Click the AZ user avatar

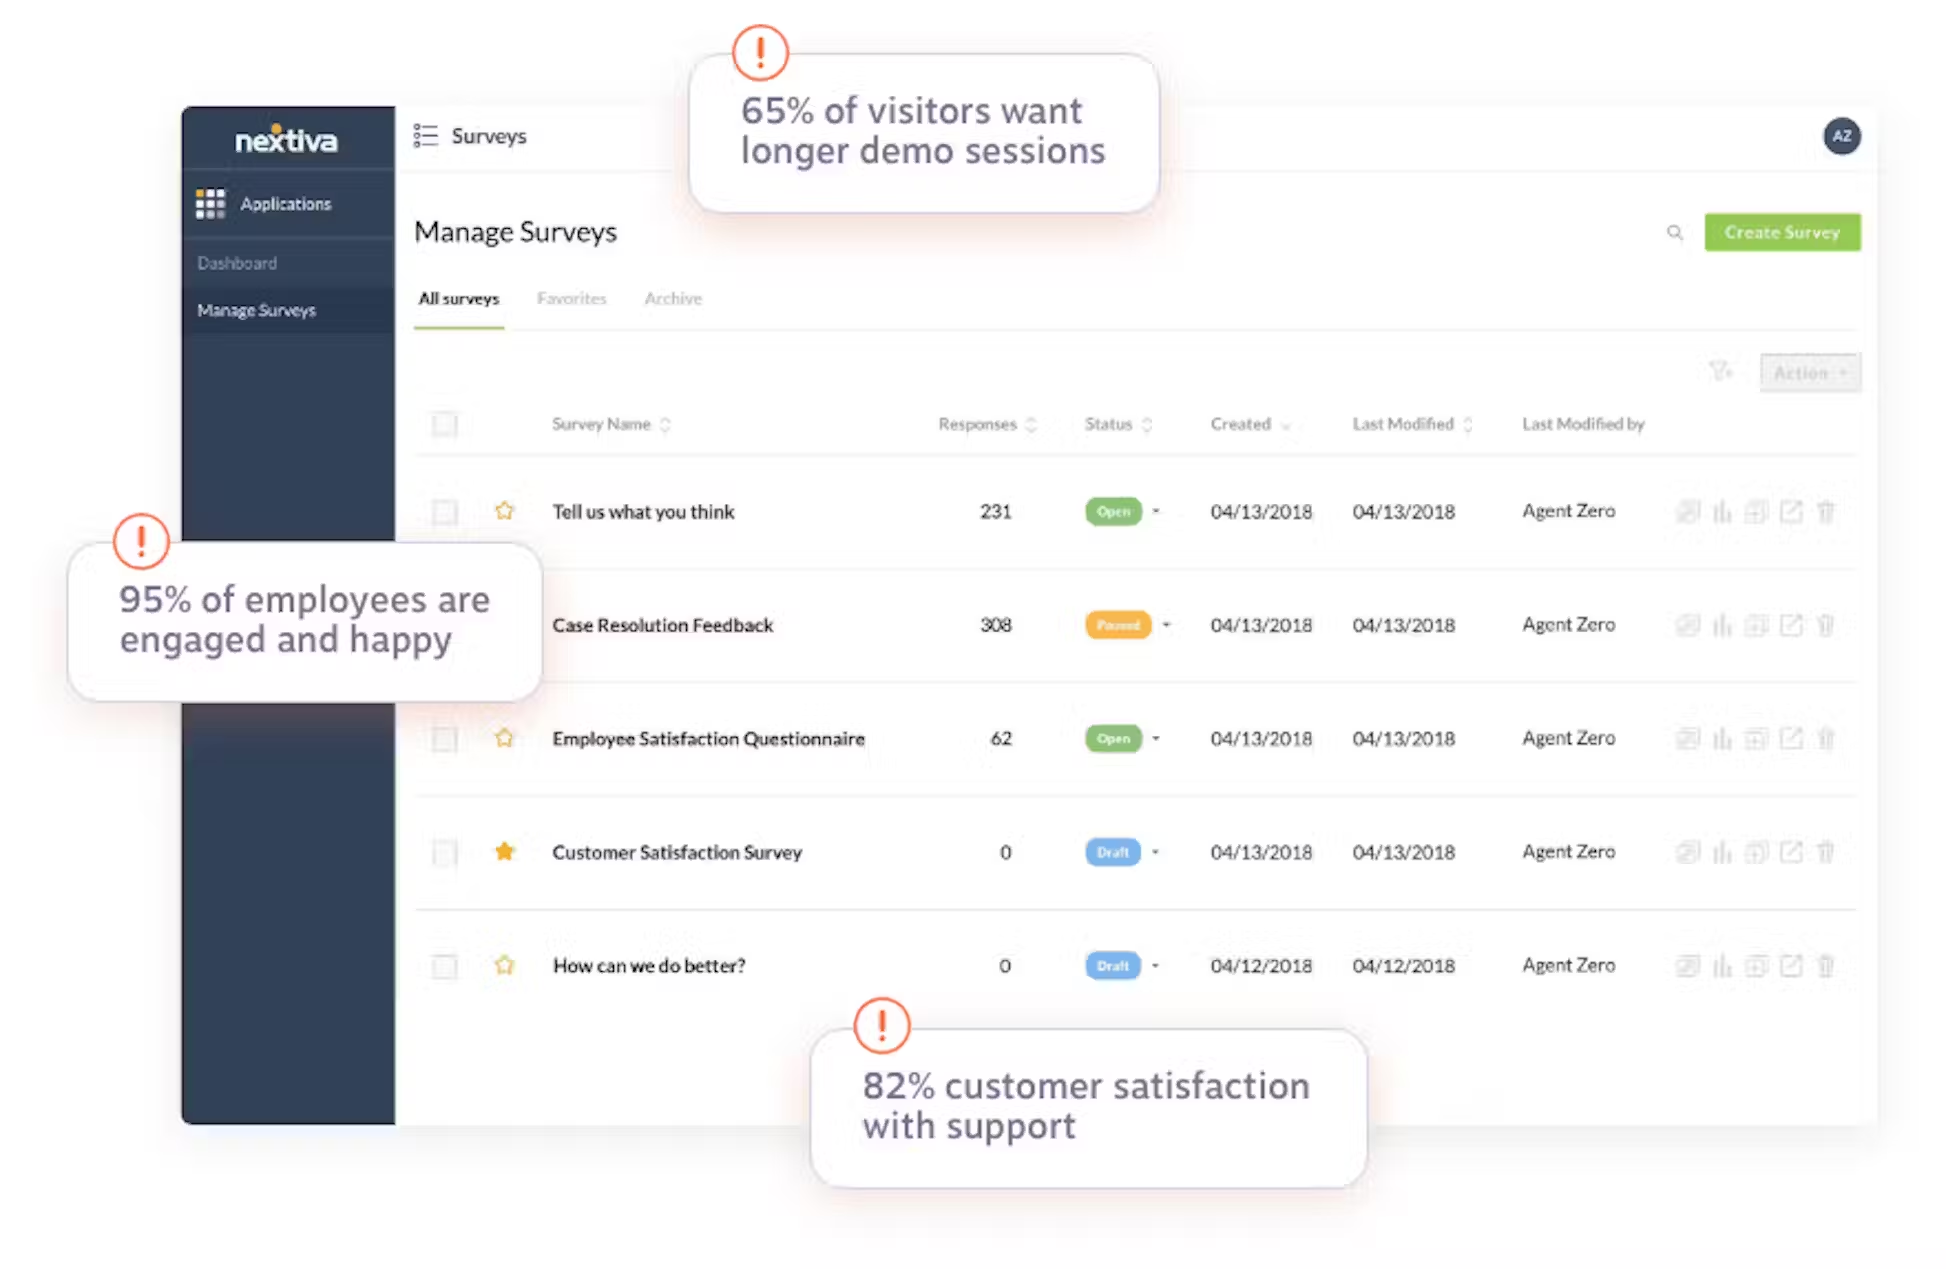coord(1841,136)
